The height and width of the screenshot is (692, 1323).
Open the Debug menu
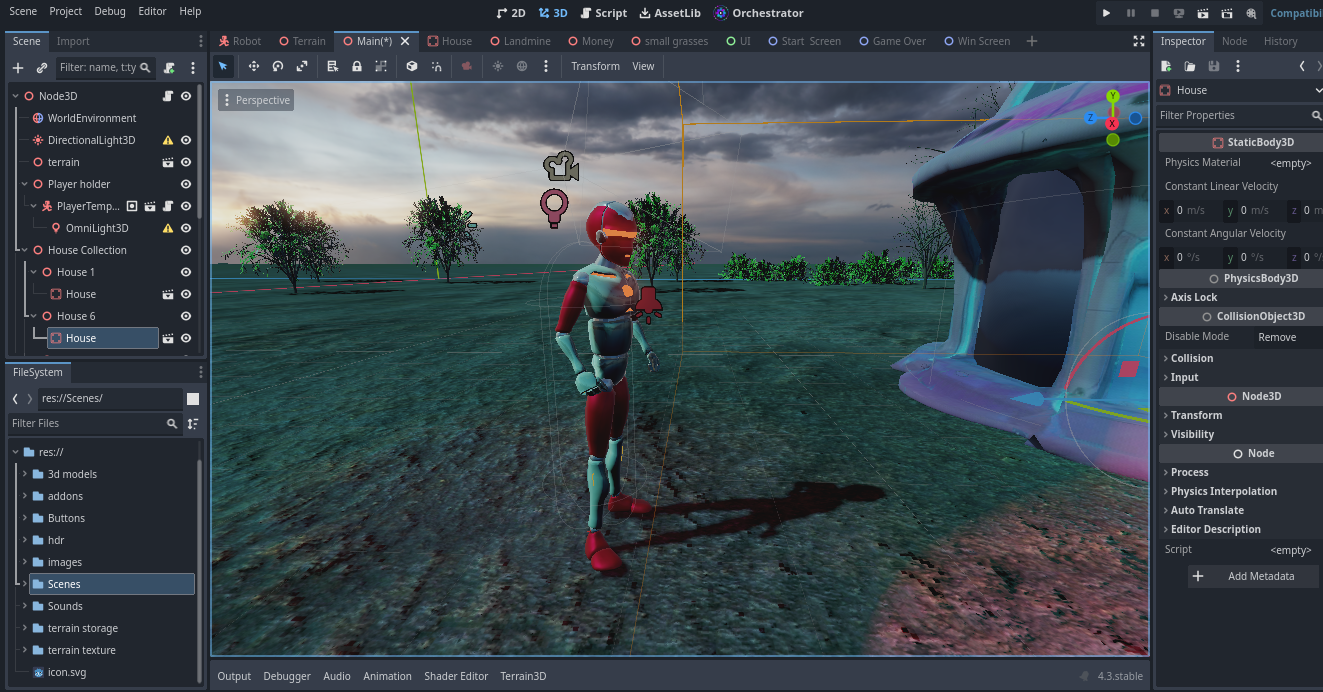click(109, 11)
